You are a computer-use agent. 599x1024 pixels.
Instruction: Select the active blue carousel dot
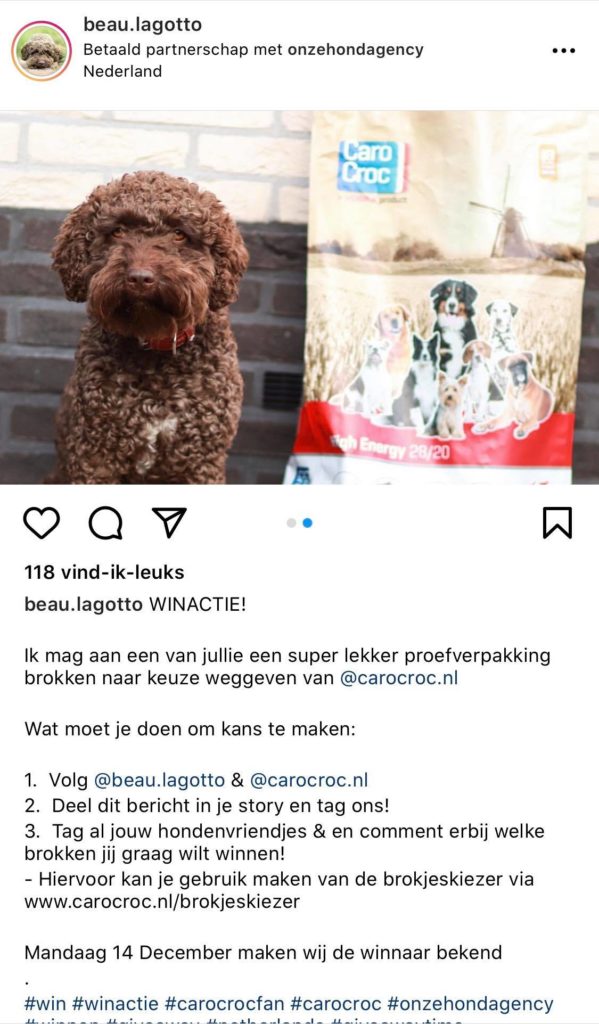coord(308,522)
